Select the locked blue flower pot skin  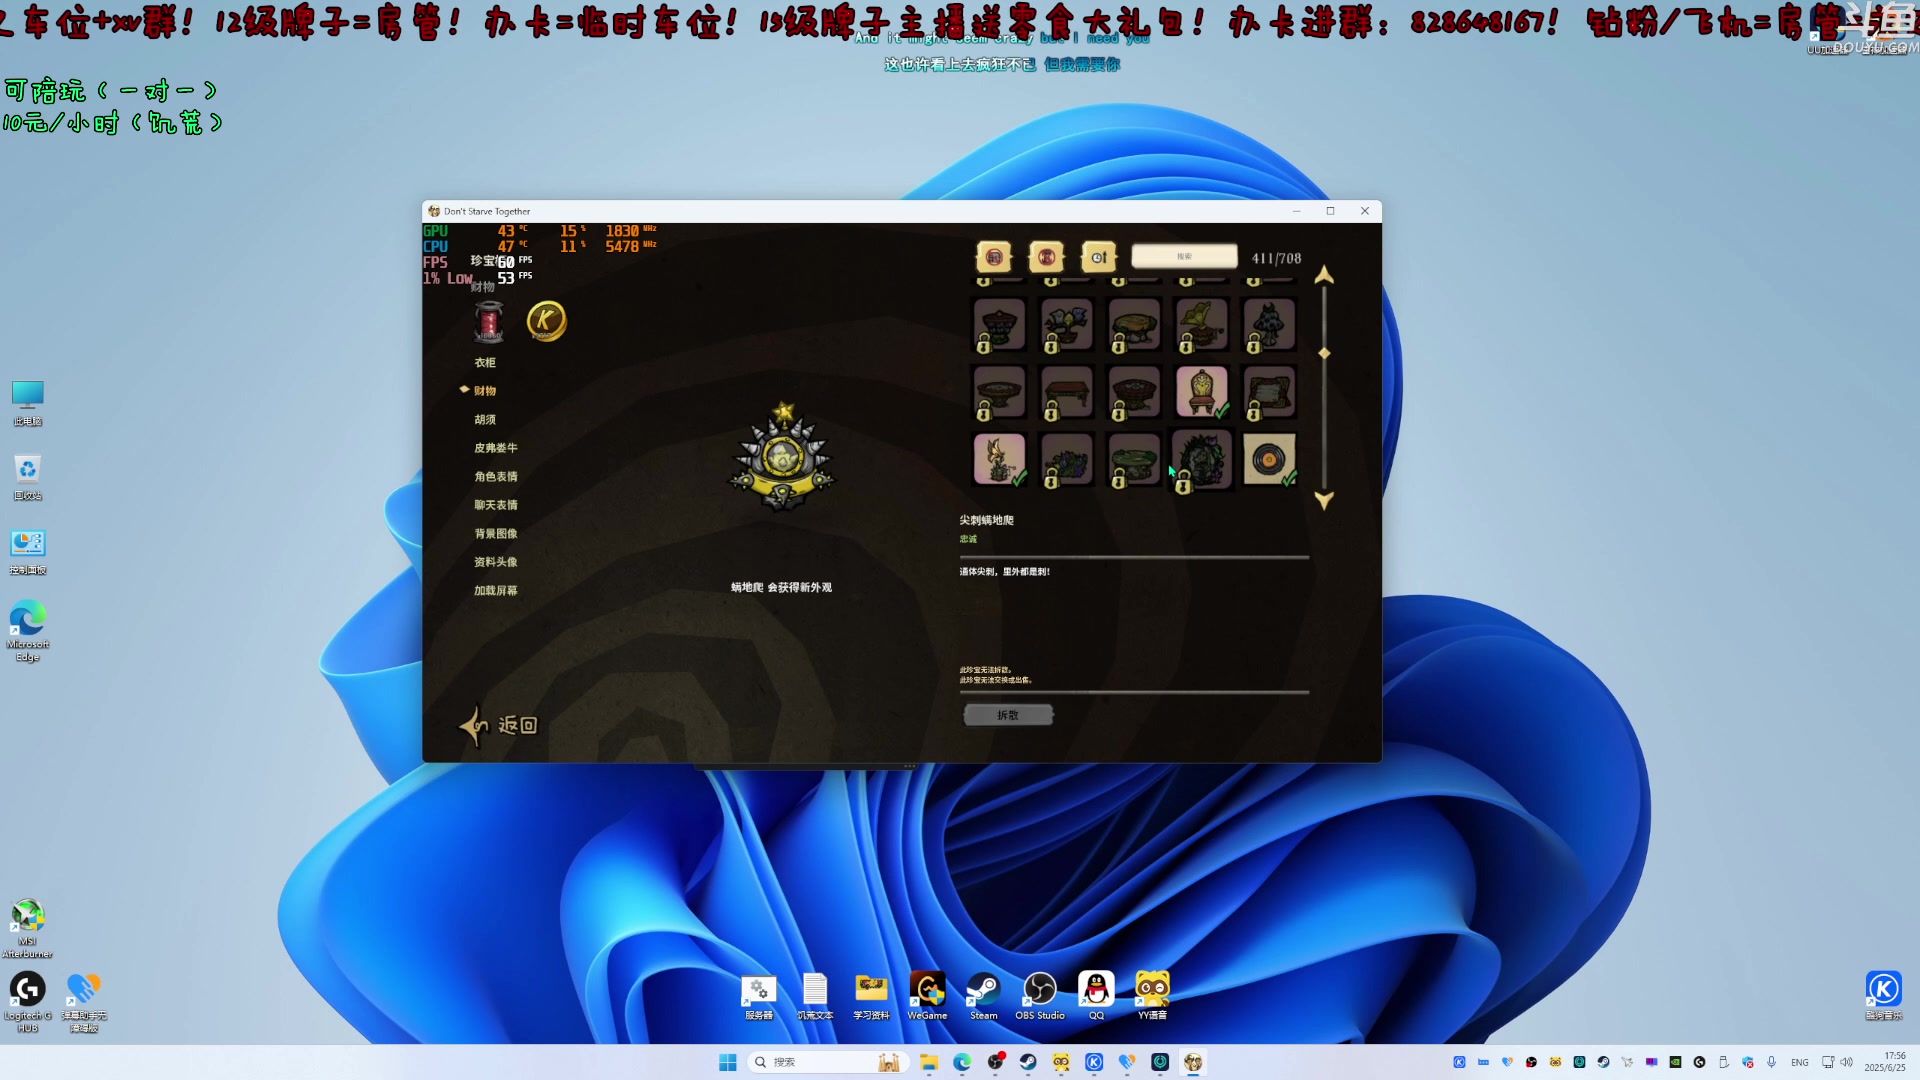coord(1067,324)
